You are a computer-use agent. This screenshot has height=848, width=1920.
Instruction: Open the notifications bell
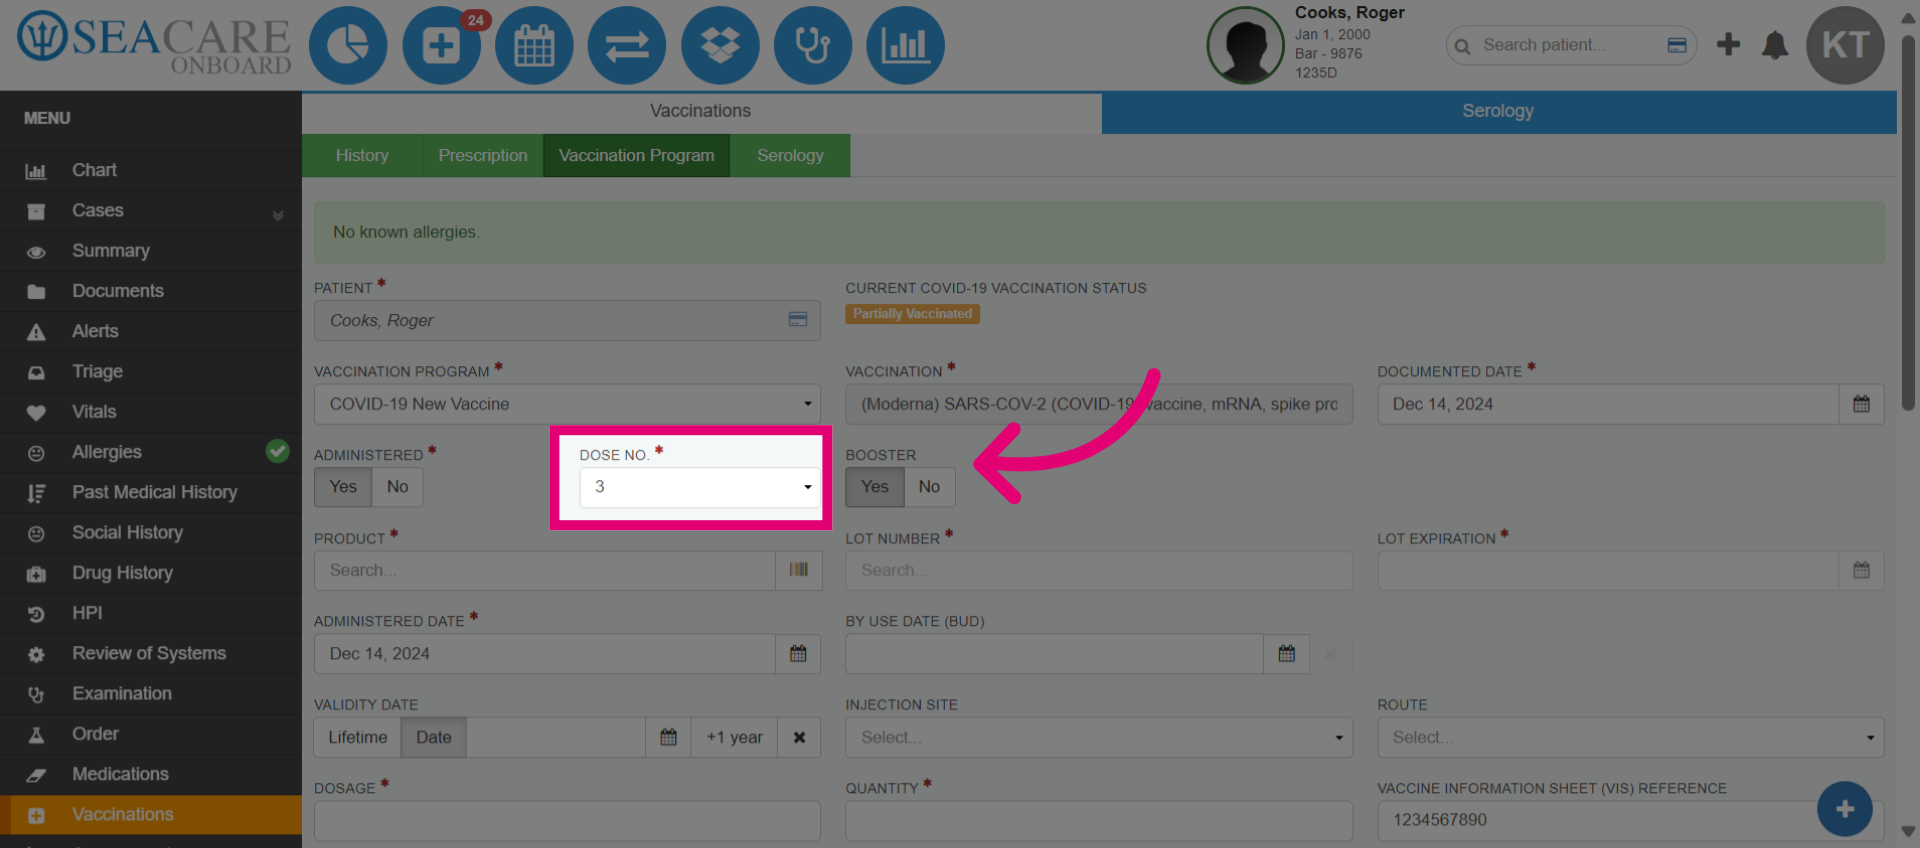(1775, 45)
